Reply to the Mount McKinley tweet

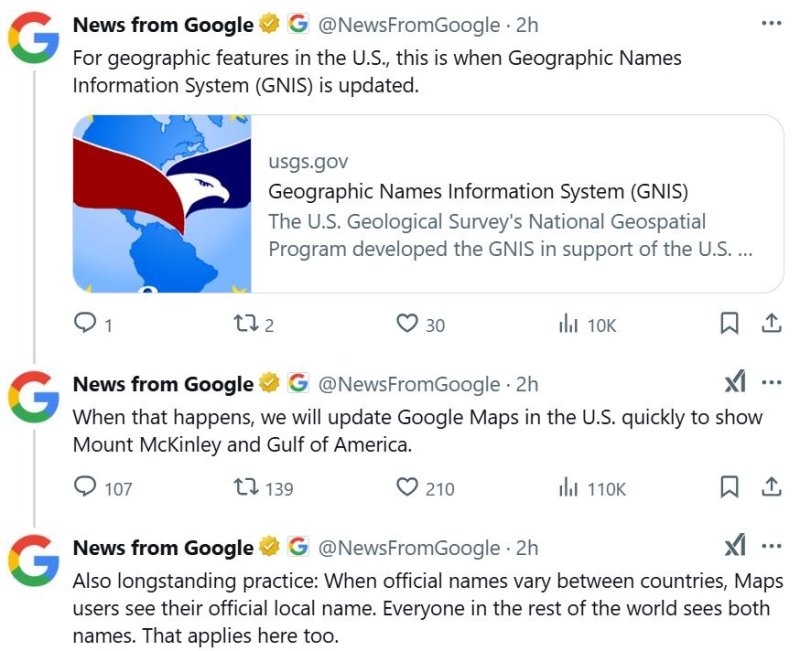coord(86,487)
